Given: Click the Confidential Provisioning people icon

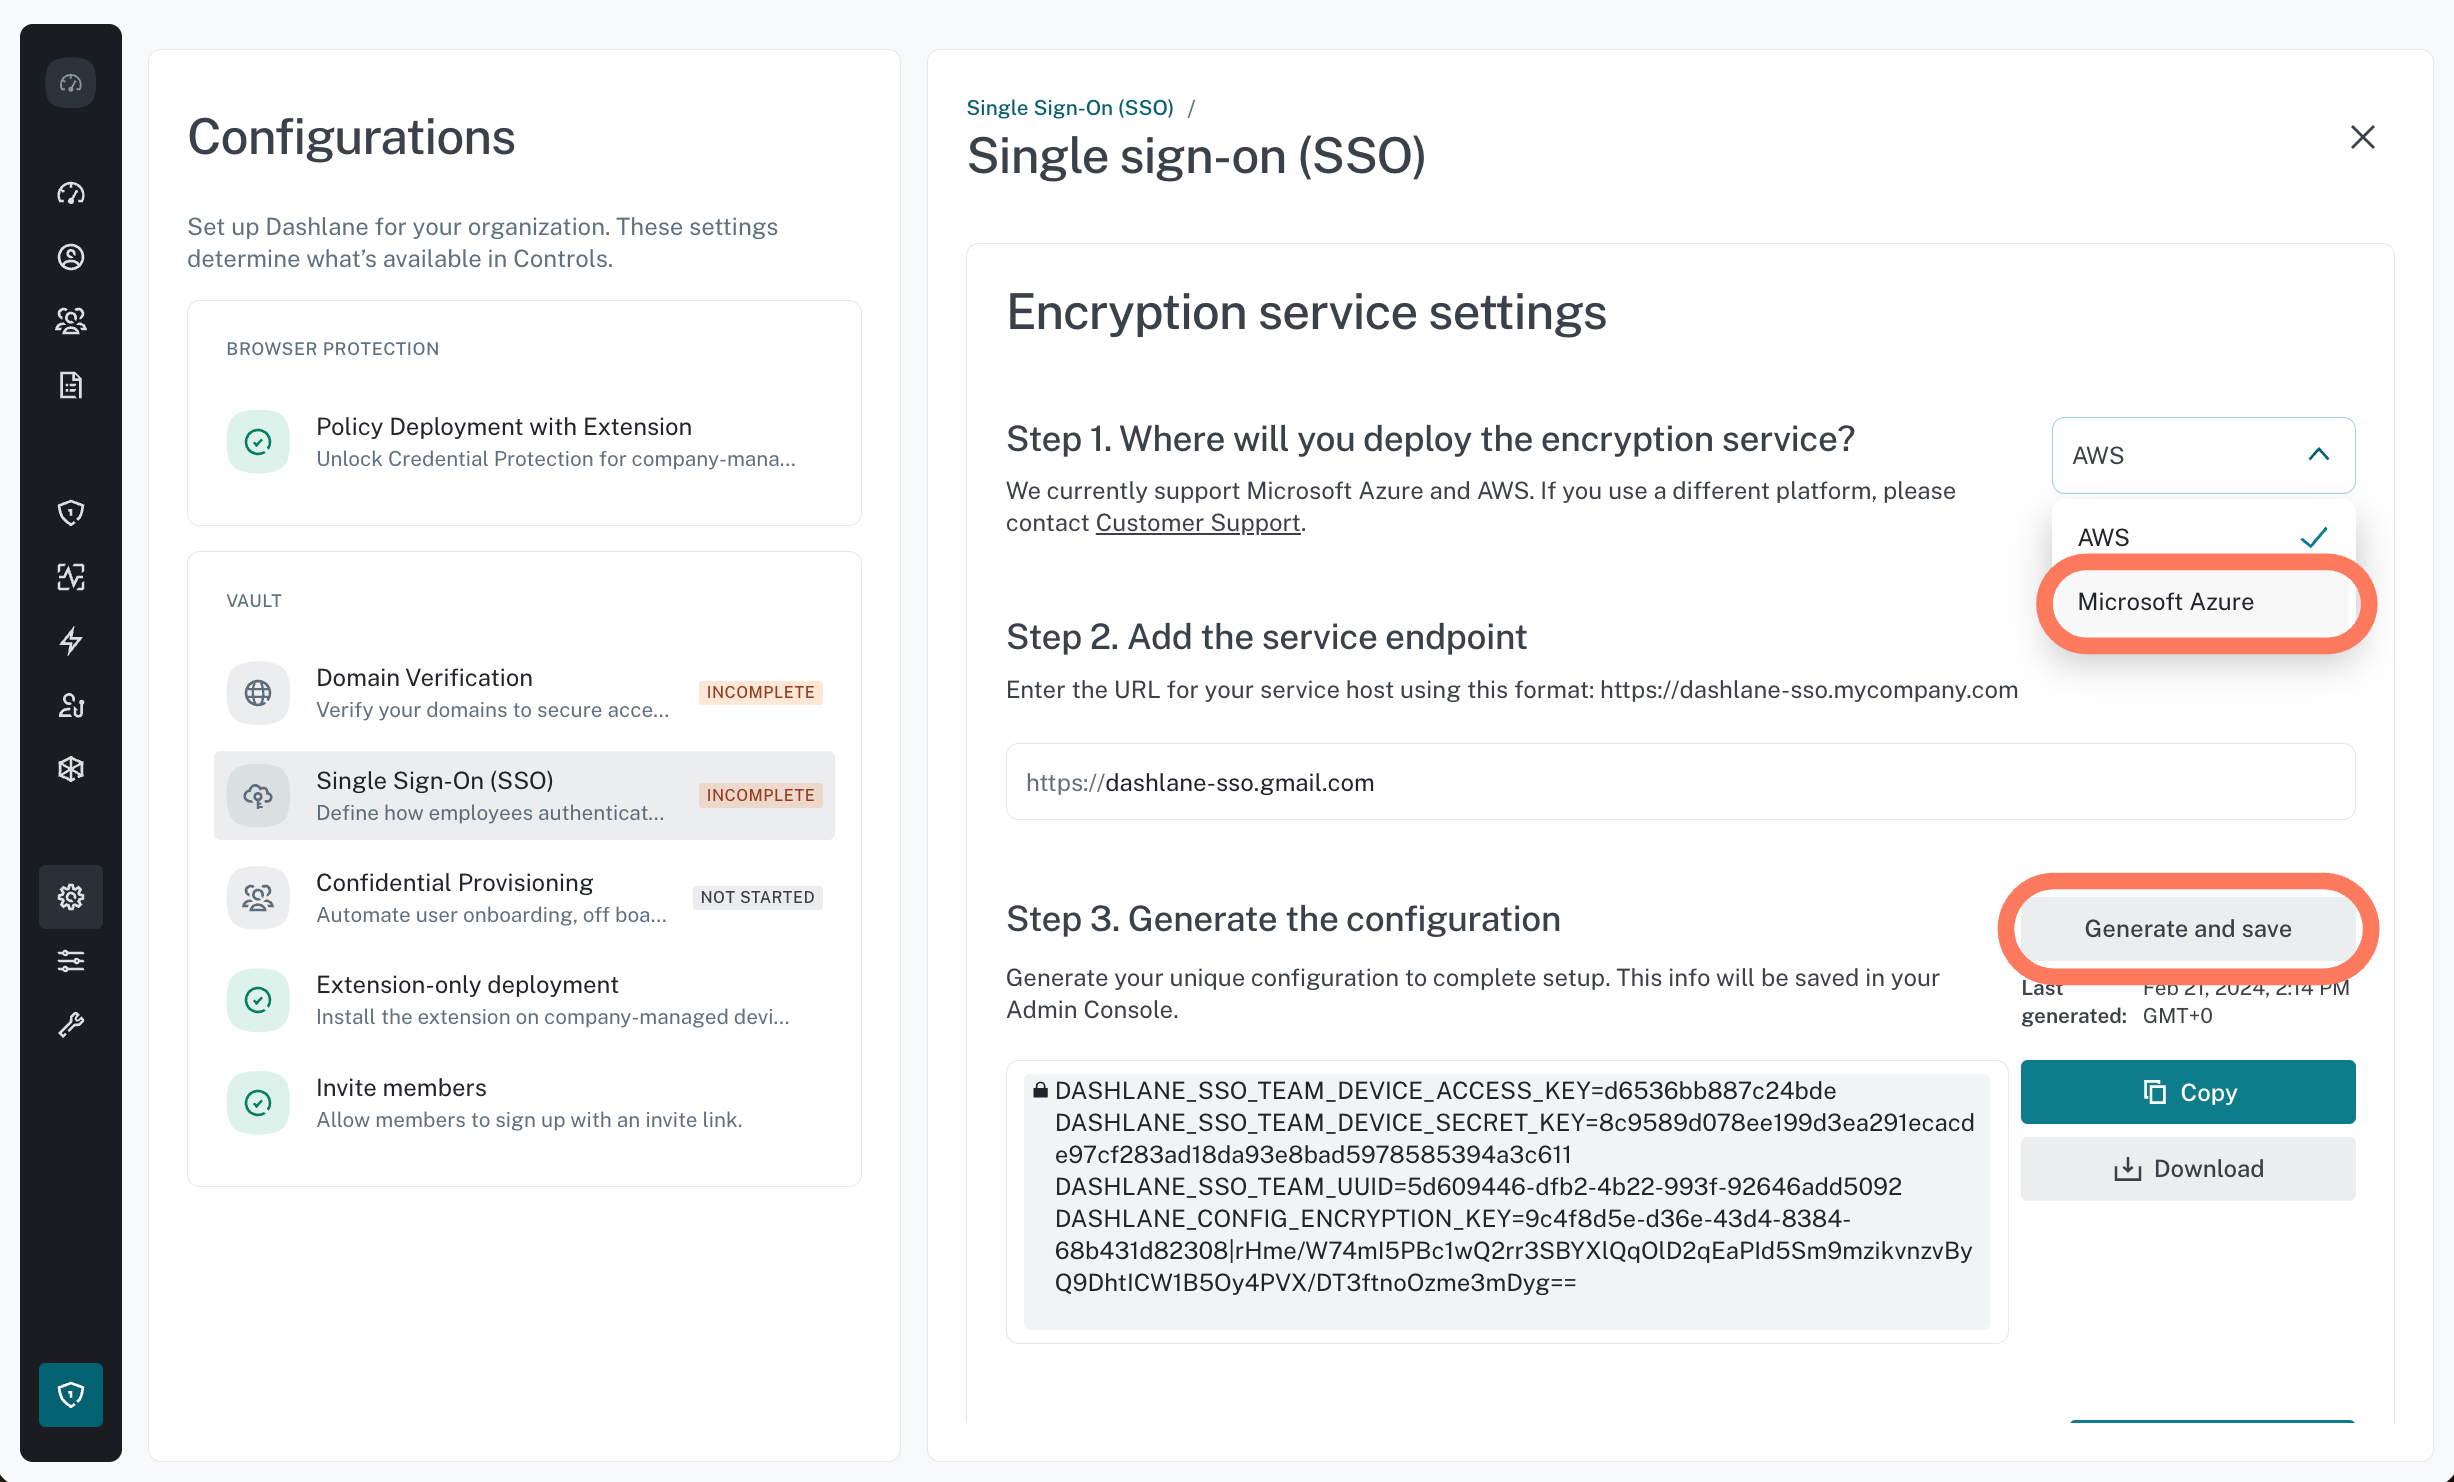Looking at the screenshot, I should coord(258,898).
